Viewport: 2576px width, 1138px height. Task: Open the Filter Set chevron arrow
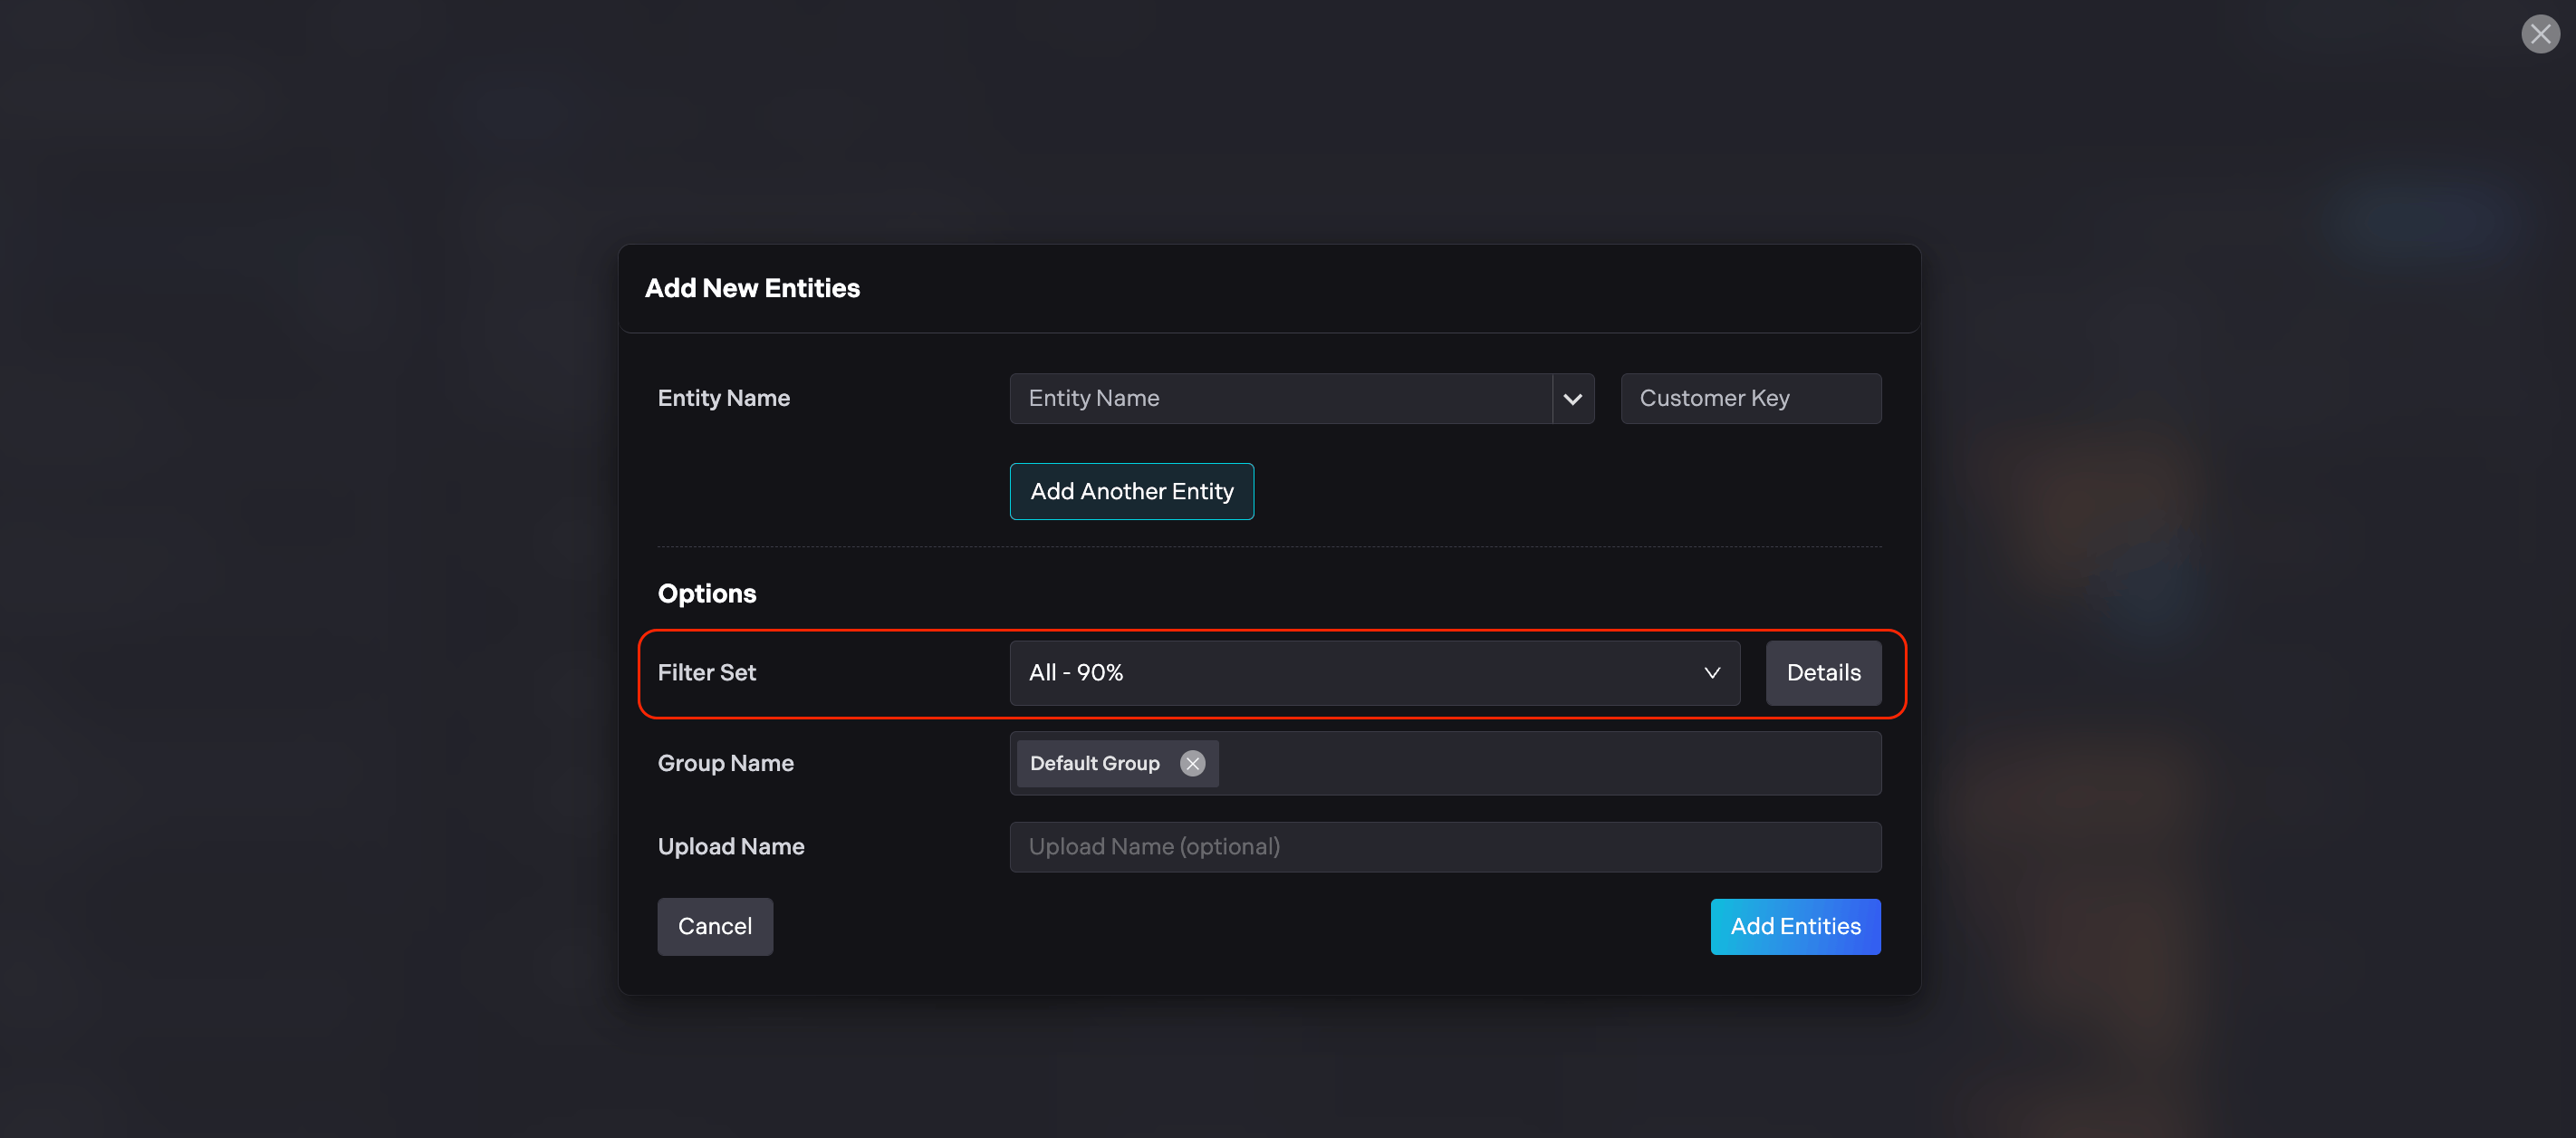(1711, 673)
